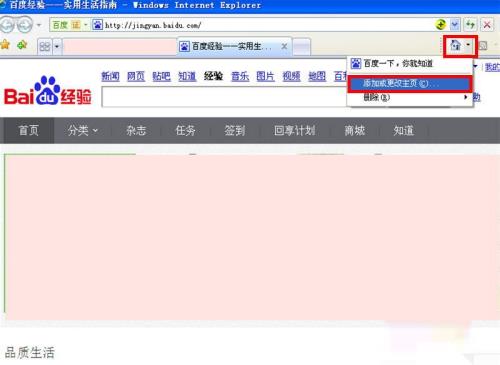
Task: Click the 网页 link
Action: coord(136,76)
